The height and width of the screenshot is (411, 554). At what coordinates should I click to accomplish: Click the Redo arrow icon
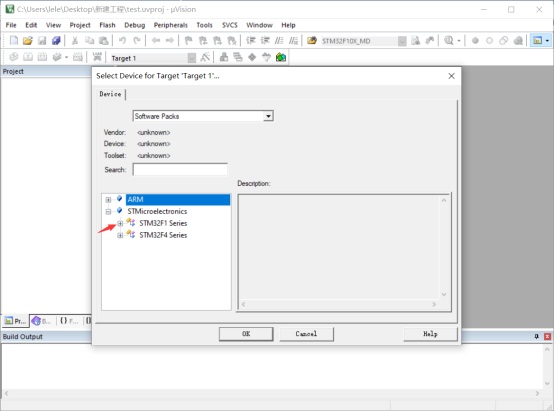coord(137,41)
